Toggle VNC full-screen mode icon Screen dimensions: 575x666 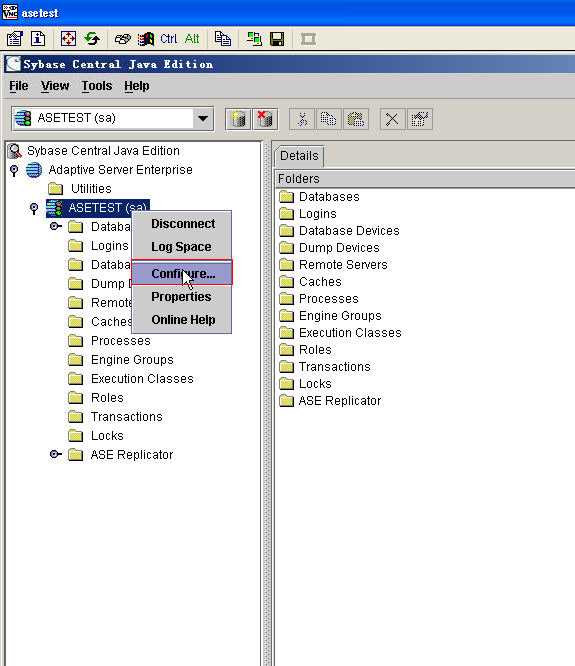pyautogui.click(x=68, y=39)
